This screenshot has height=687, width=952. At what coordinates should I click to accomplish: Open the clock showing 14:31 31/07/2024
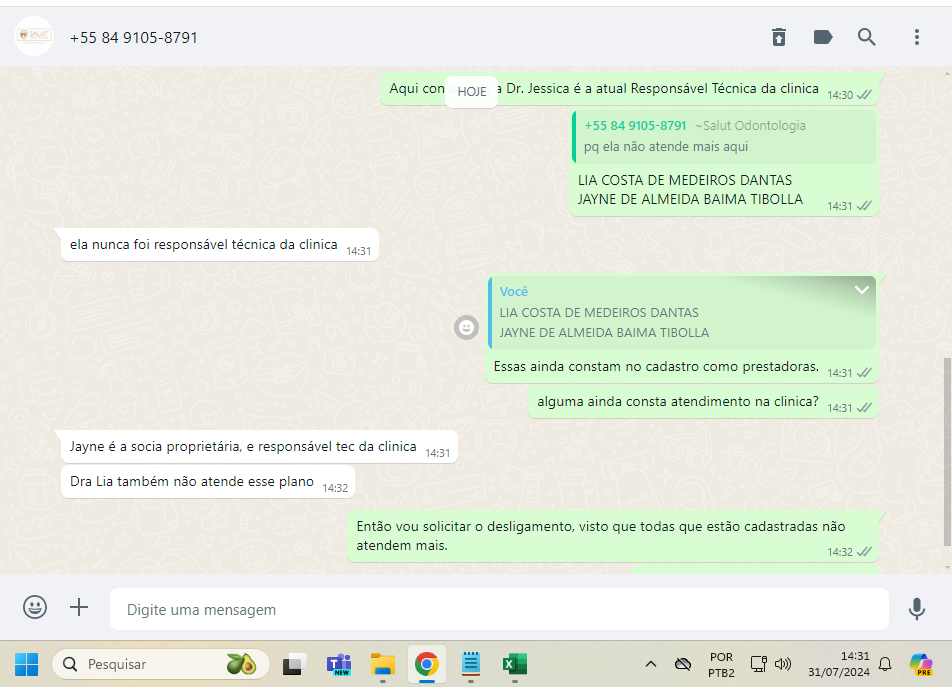coord(838,664)
